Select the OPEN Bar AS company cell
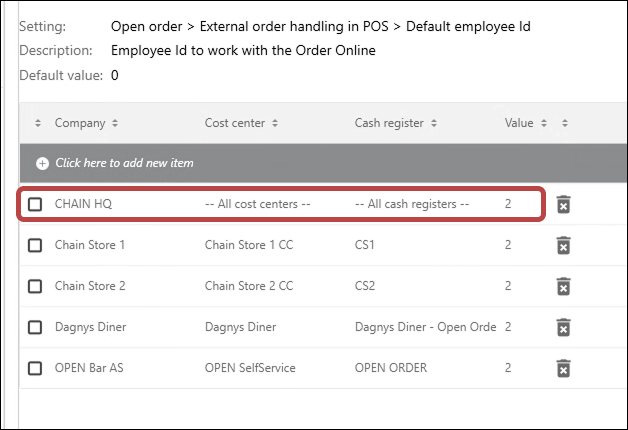This screenshot has width=628, height=430. click(89, 368)
